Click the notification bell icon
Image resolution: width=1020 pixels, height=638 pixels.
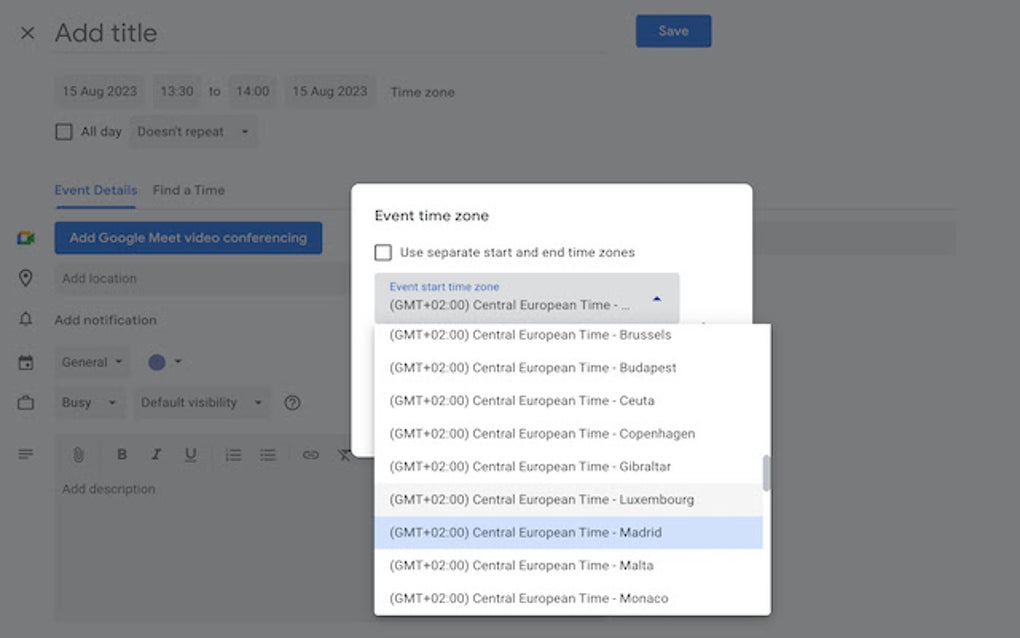[26, 320]
